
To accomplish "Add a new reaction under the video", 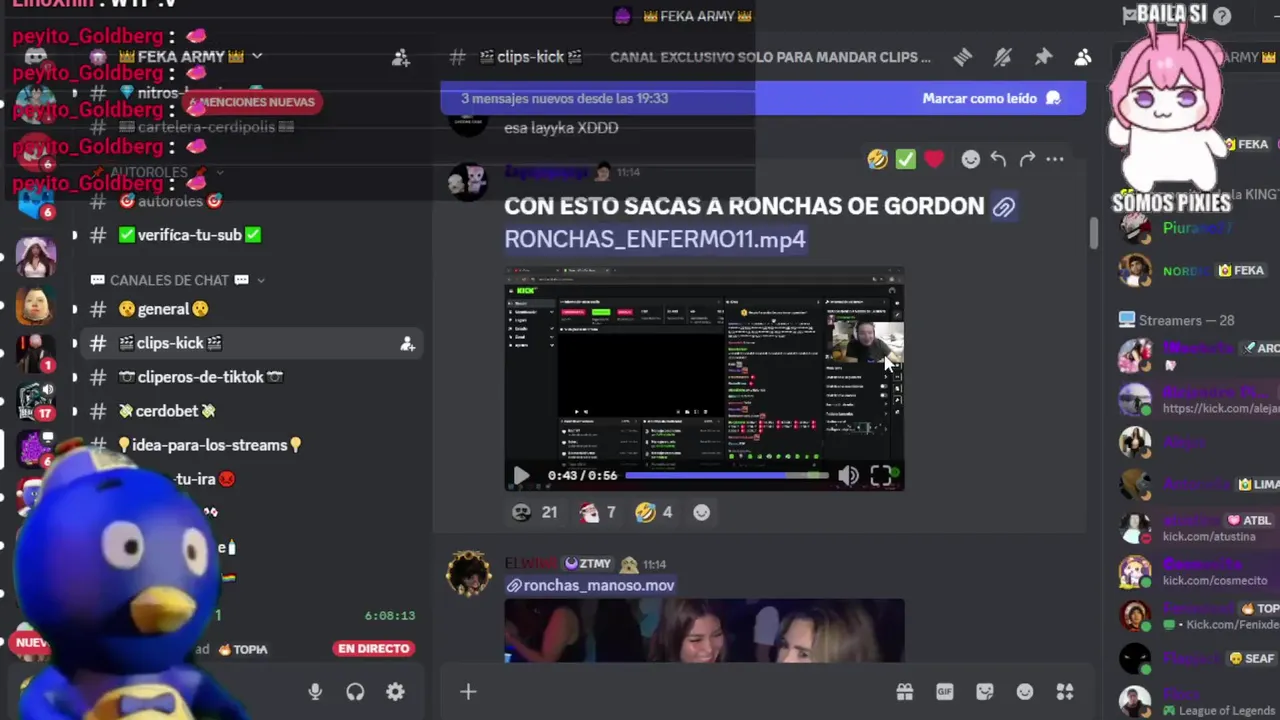I will pos(702,512).
